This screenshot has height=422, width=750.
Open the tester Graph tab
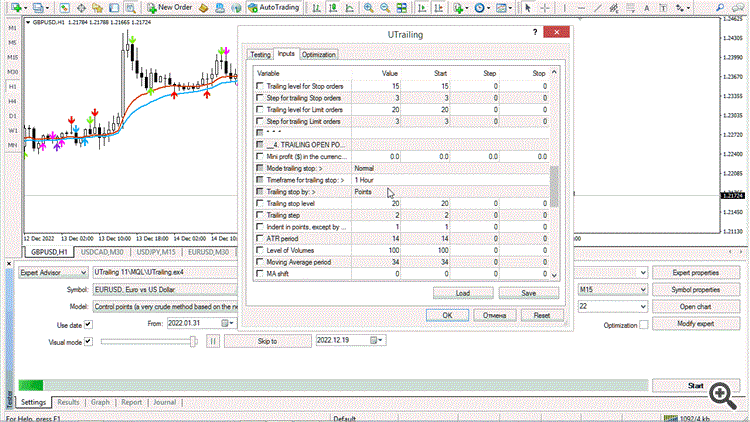100,402
